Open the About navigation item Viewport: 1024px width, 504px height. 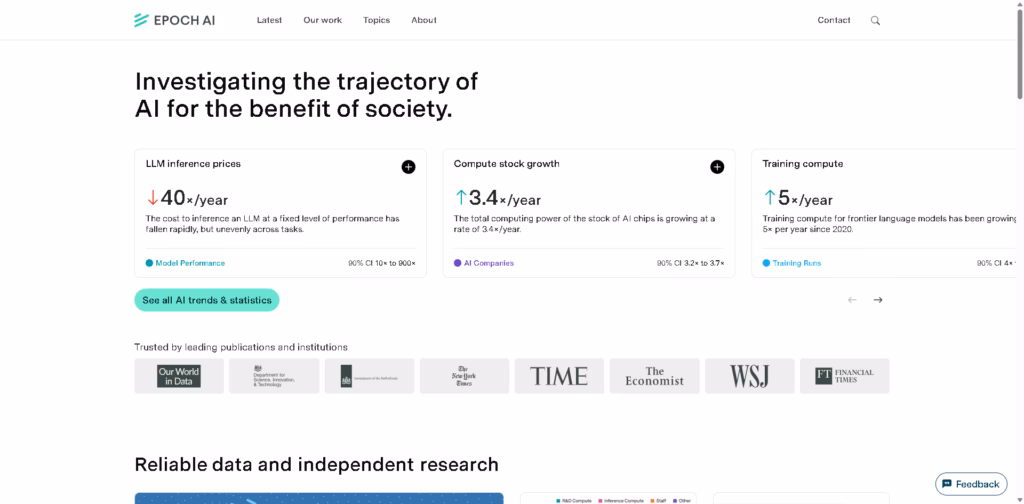[424, 20]
